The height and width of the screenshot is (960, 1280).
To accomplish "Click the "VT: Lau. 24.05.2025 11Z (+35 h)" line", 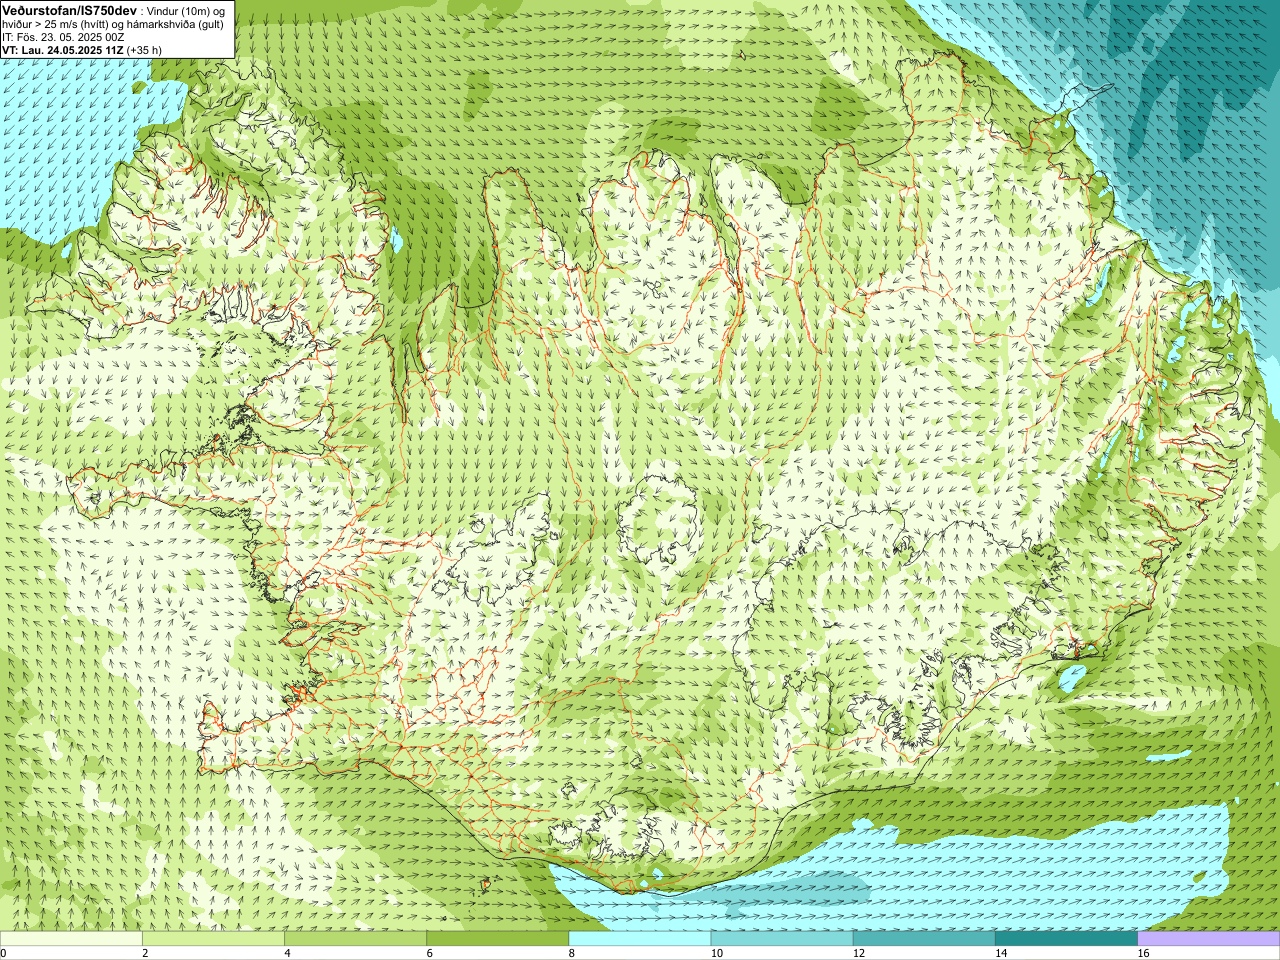I will [82, 49].
